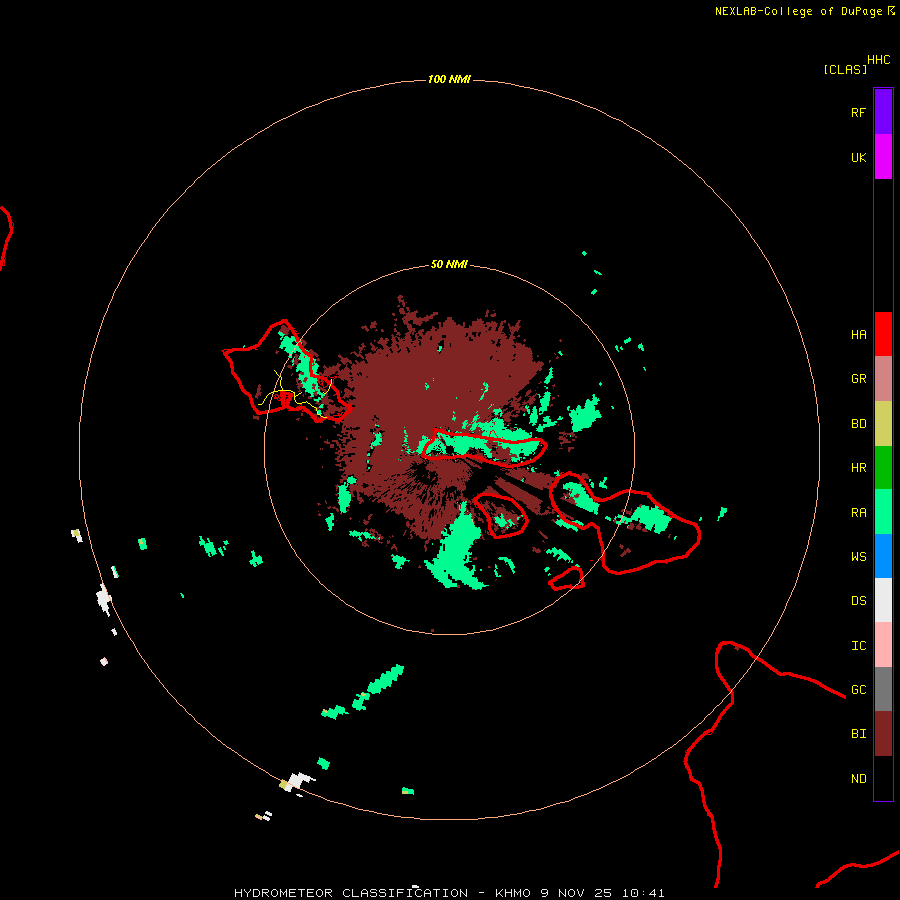Click the HYDROMETEOR CLASSIFICATION title text
Image resolution: width=900 pixels, height=900 pixels.
[x=351, y=893]
